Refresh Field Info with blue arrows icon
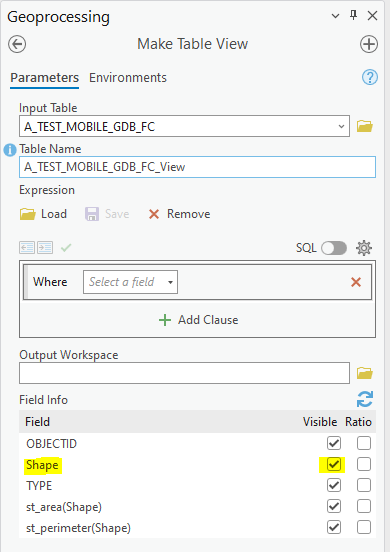Viewport: 390px width, 552px height. [x=365, y=399]
